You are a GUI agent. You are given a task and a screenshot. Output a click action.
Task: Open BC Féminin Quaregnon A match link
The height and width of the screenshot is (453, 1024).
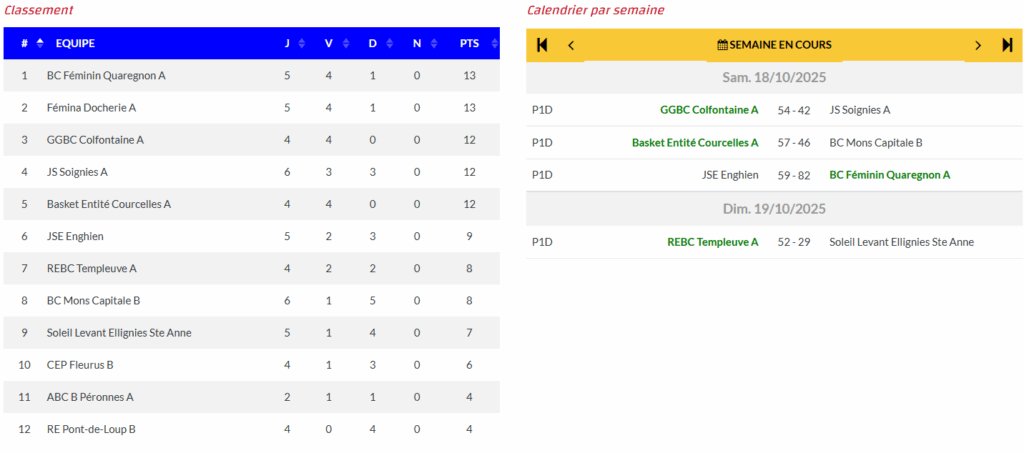pyautogui.click(x=889, y=175)
